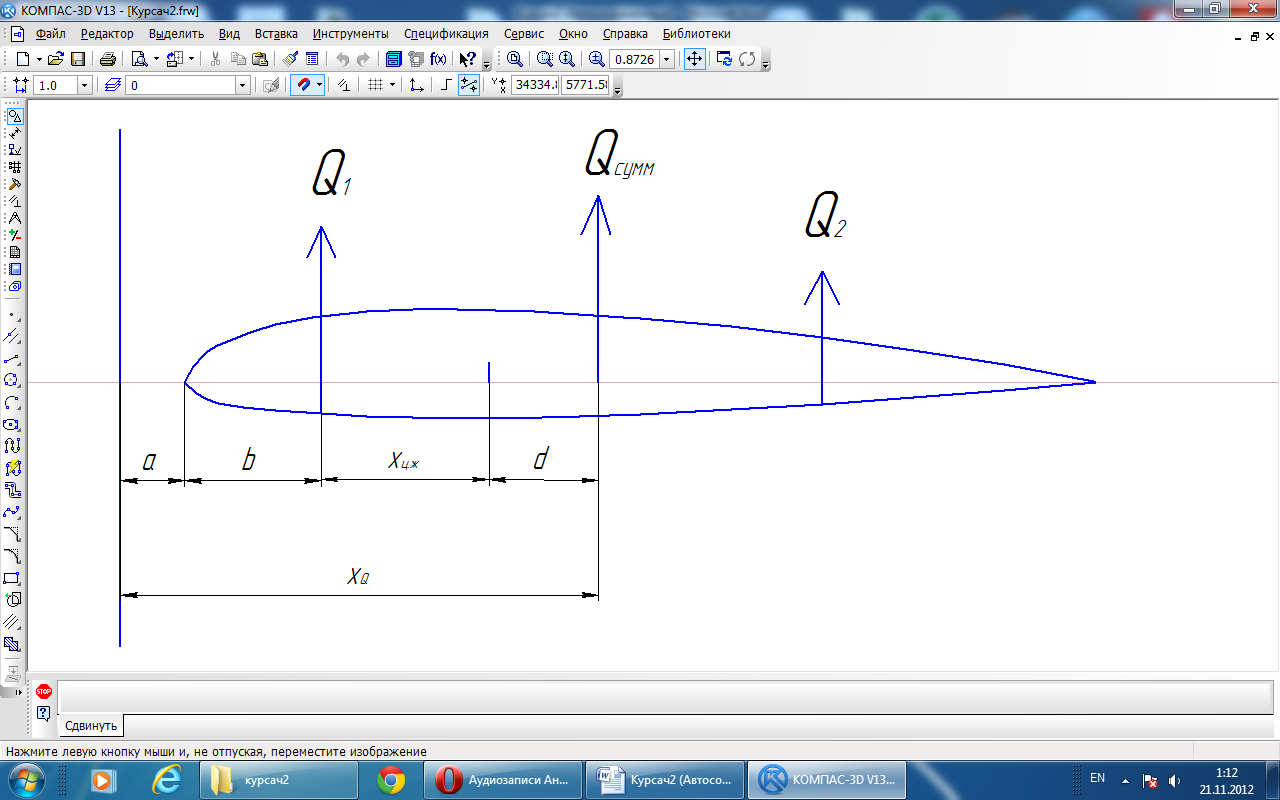Expand the print preview dropdown arrow
This screenshot has width=1280, height=800.
pos(156,59)
